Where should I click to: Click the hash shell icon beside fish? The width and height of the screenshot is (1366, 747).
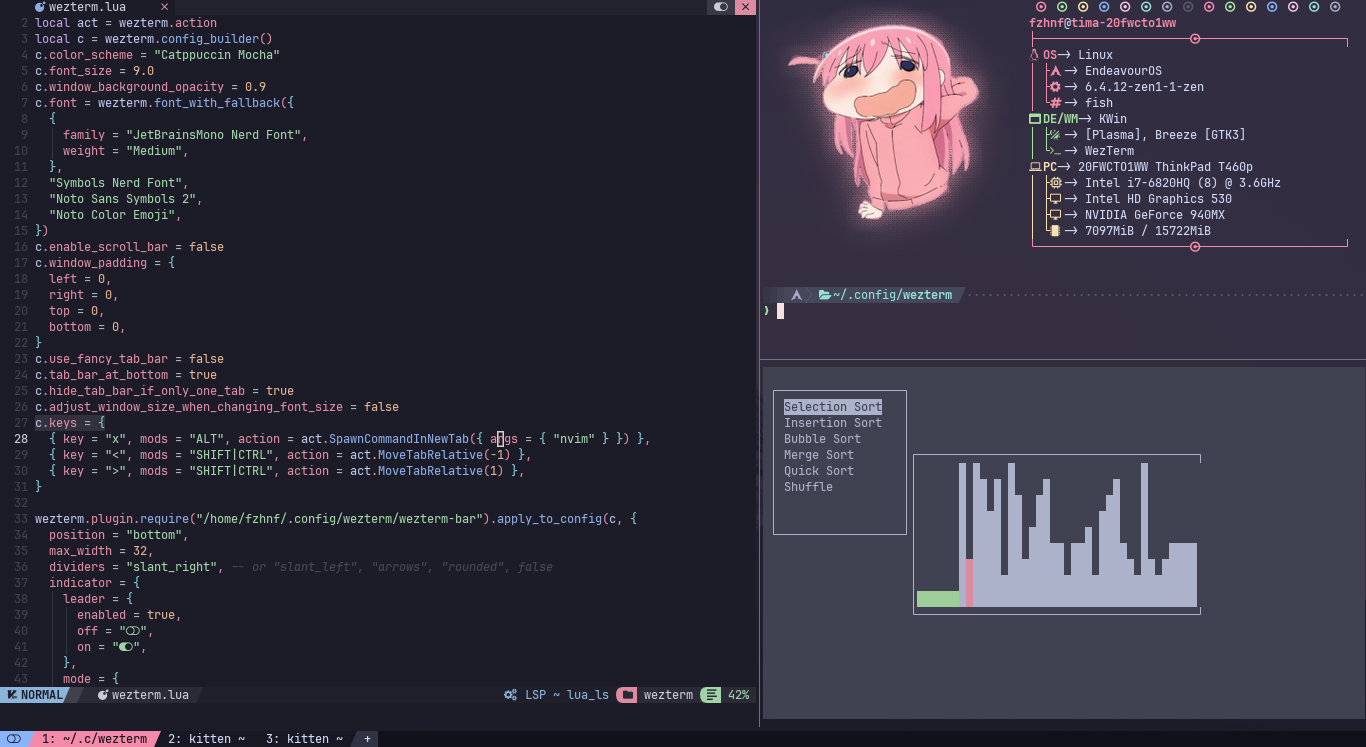coord(1054,103)
